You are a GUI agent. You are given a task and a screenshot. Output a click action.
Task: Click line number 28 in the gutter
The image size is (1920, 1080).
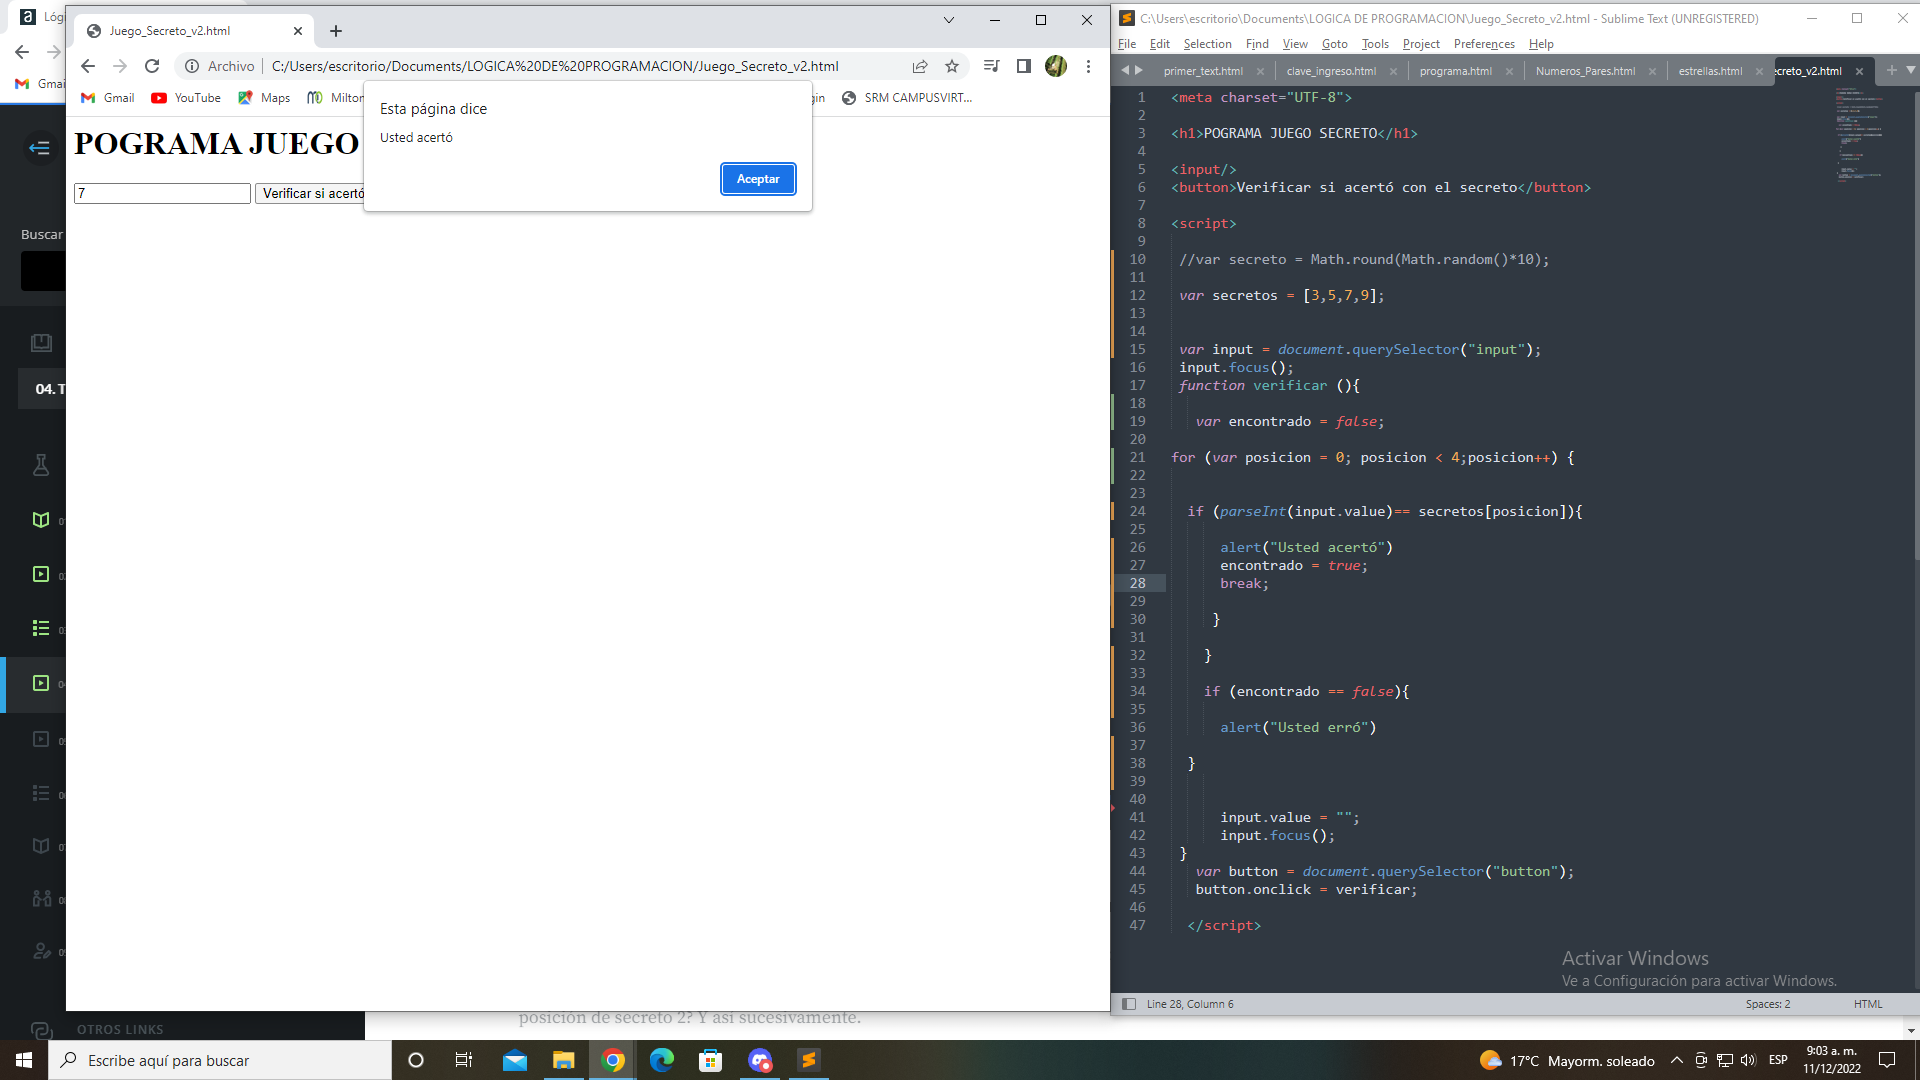[x=1137, y=583]
